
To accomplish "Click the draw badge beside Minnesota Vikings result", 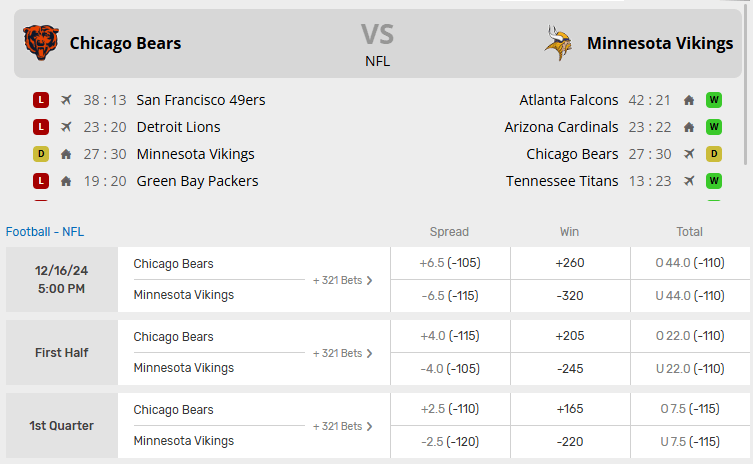I will point(41,154).
